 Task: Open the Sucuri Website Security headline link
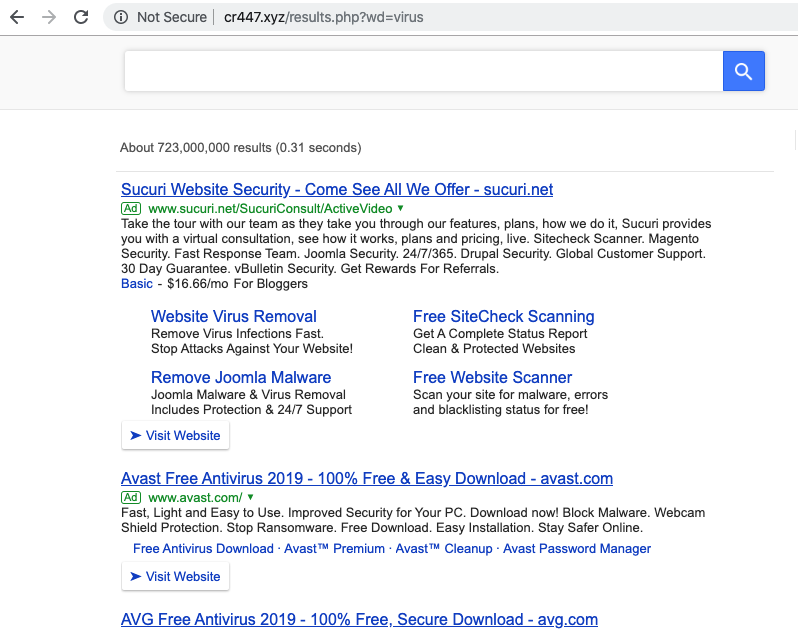[337, 189]
